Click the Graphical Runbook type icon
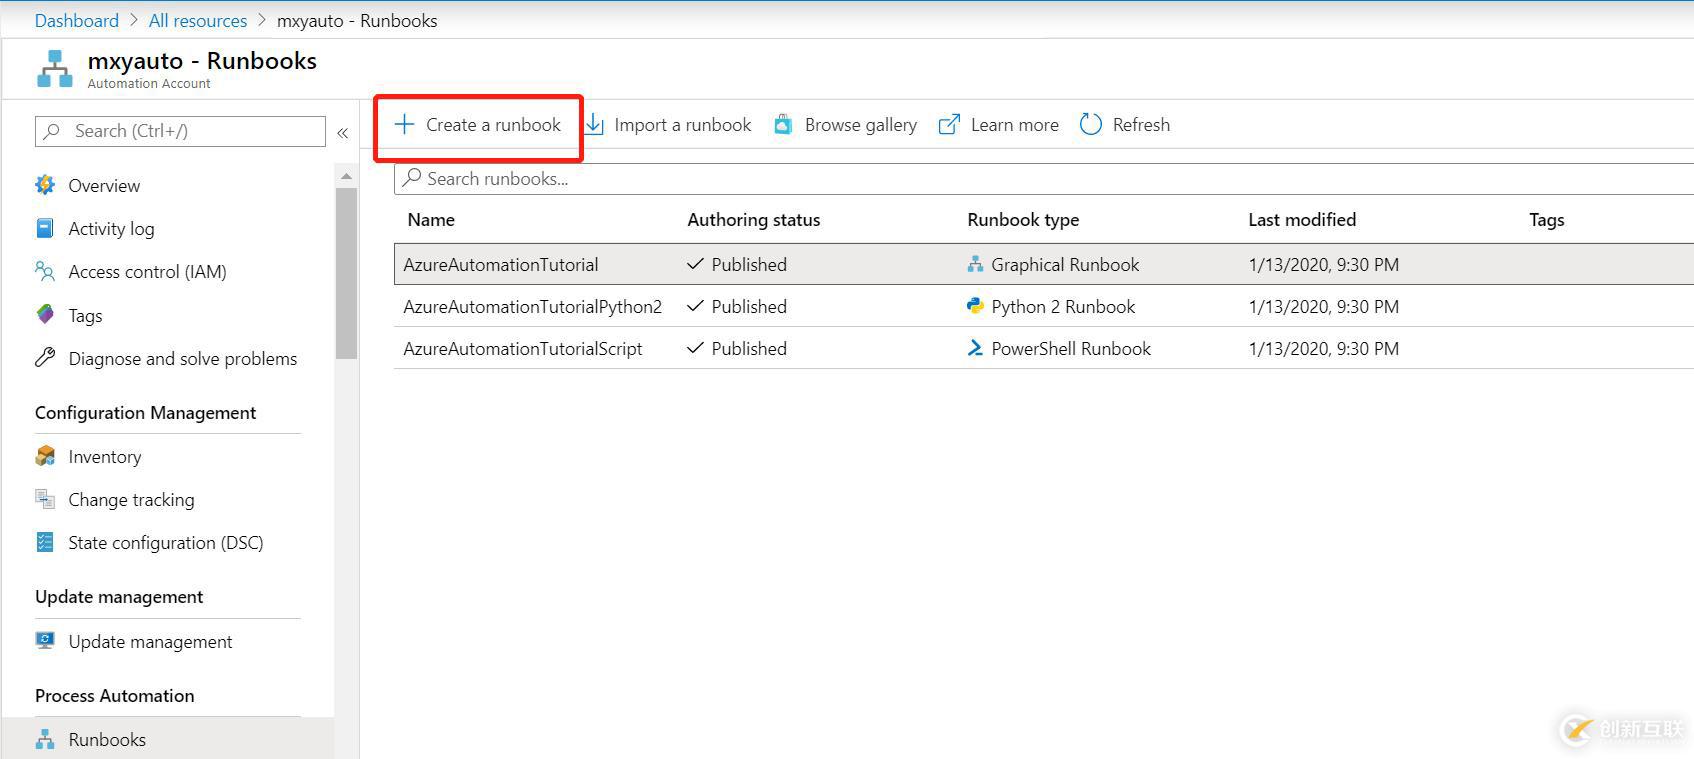1694x759 pixels. pyautogui.click(x=975, y=264)
